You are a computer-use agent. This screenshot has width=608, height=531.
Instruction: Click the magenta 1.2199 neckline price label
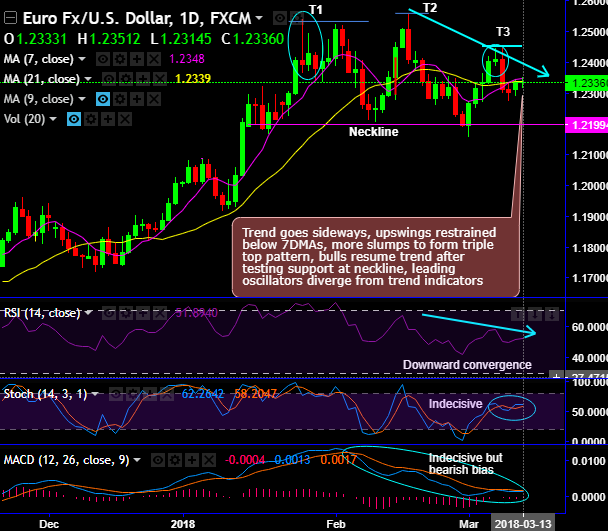586,125
